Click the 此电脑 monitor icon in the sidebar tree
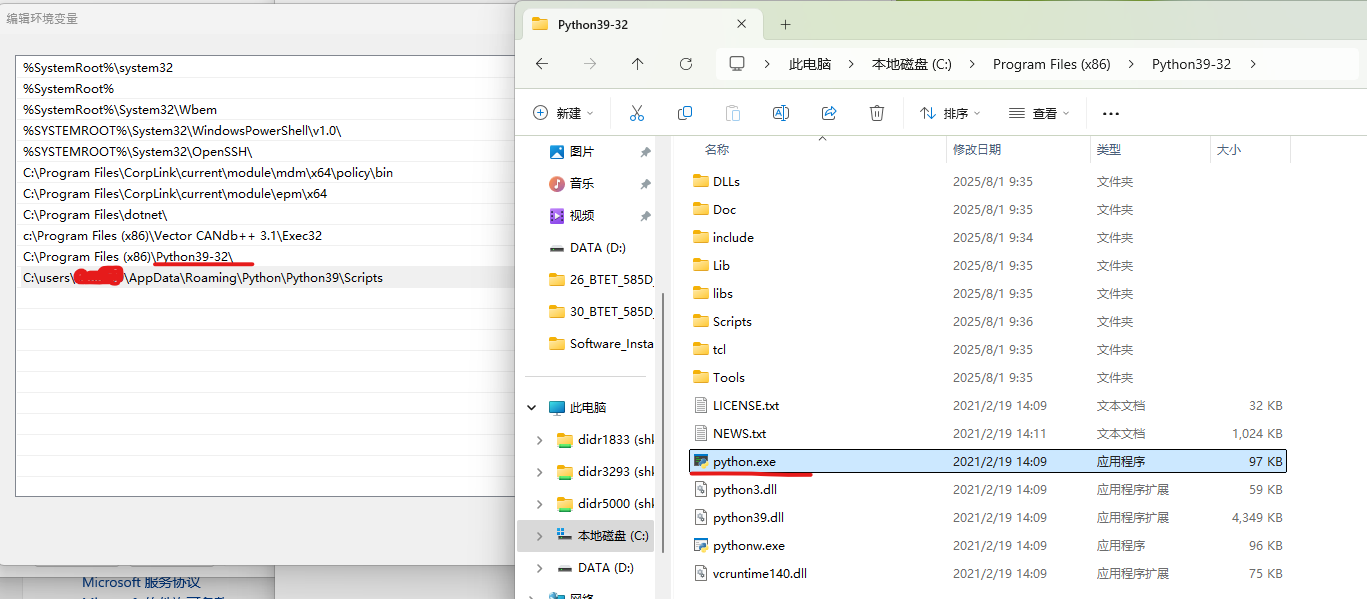This screenshot has height=599, width=1367. tap(557, 408)
